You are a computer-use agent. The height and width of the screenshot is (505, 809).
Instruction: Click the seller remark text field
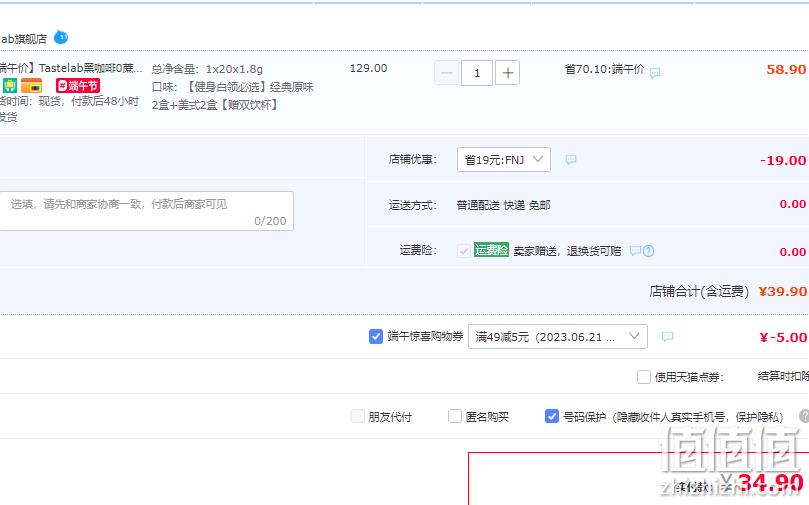pyautogui.click(x=147, y=211)
